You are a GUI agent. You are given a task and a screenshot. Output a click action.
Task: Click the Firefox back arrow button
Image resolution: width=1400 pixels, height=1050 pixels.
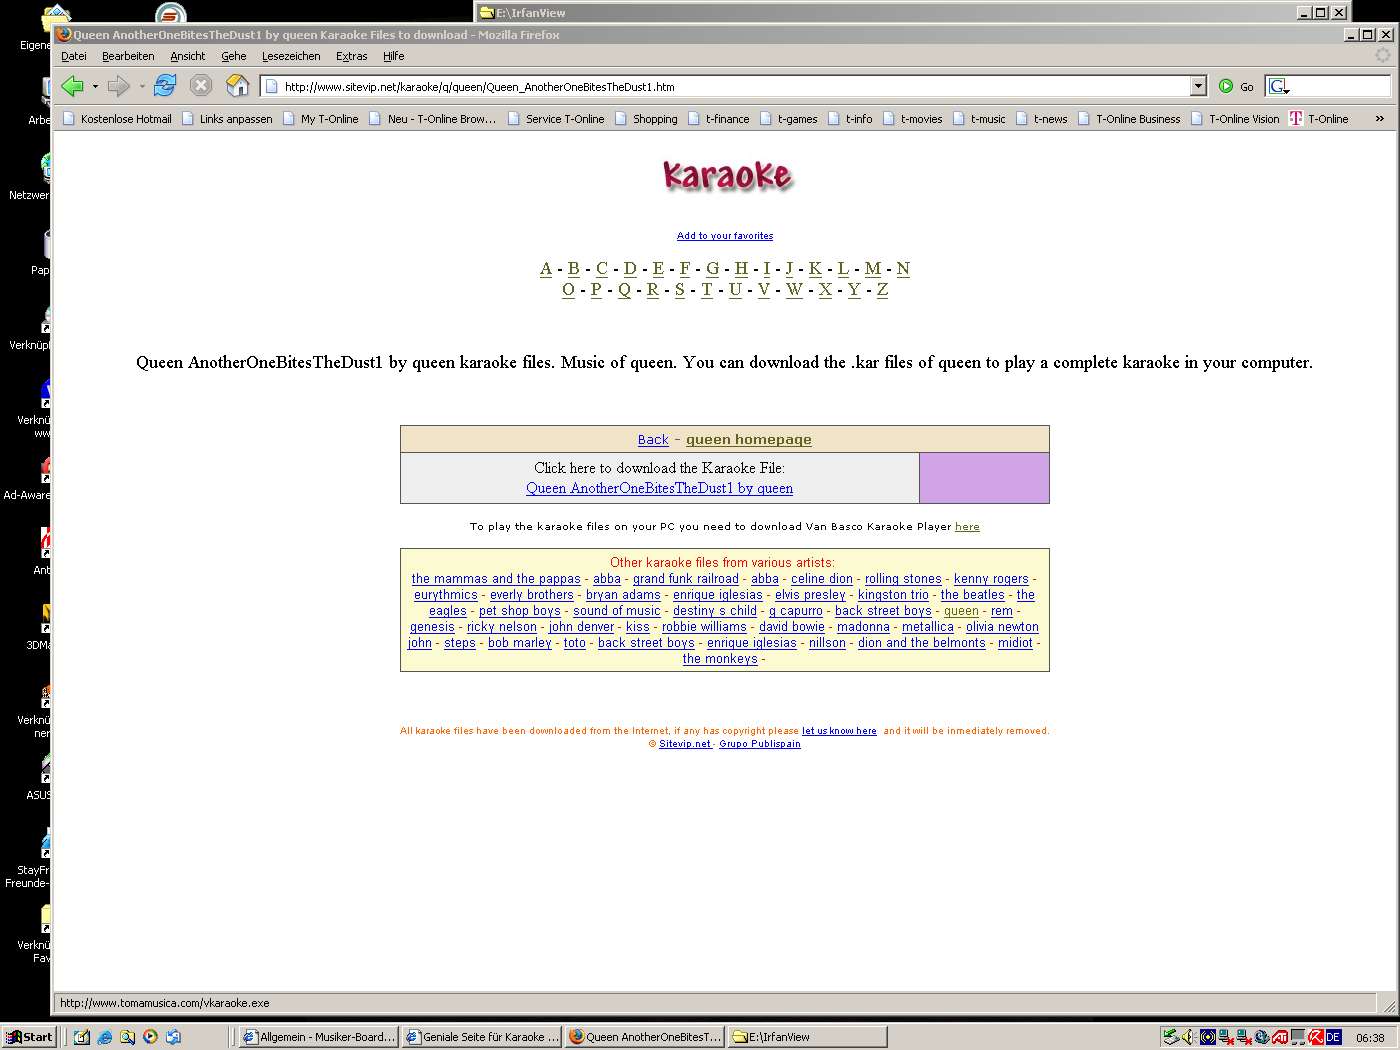[72, 86]
